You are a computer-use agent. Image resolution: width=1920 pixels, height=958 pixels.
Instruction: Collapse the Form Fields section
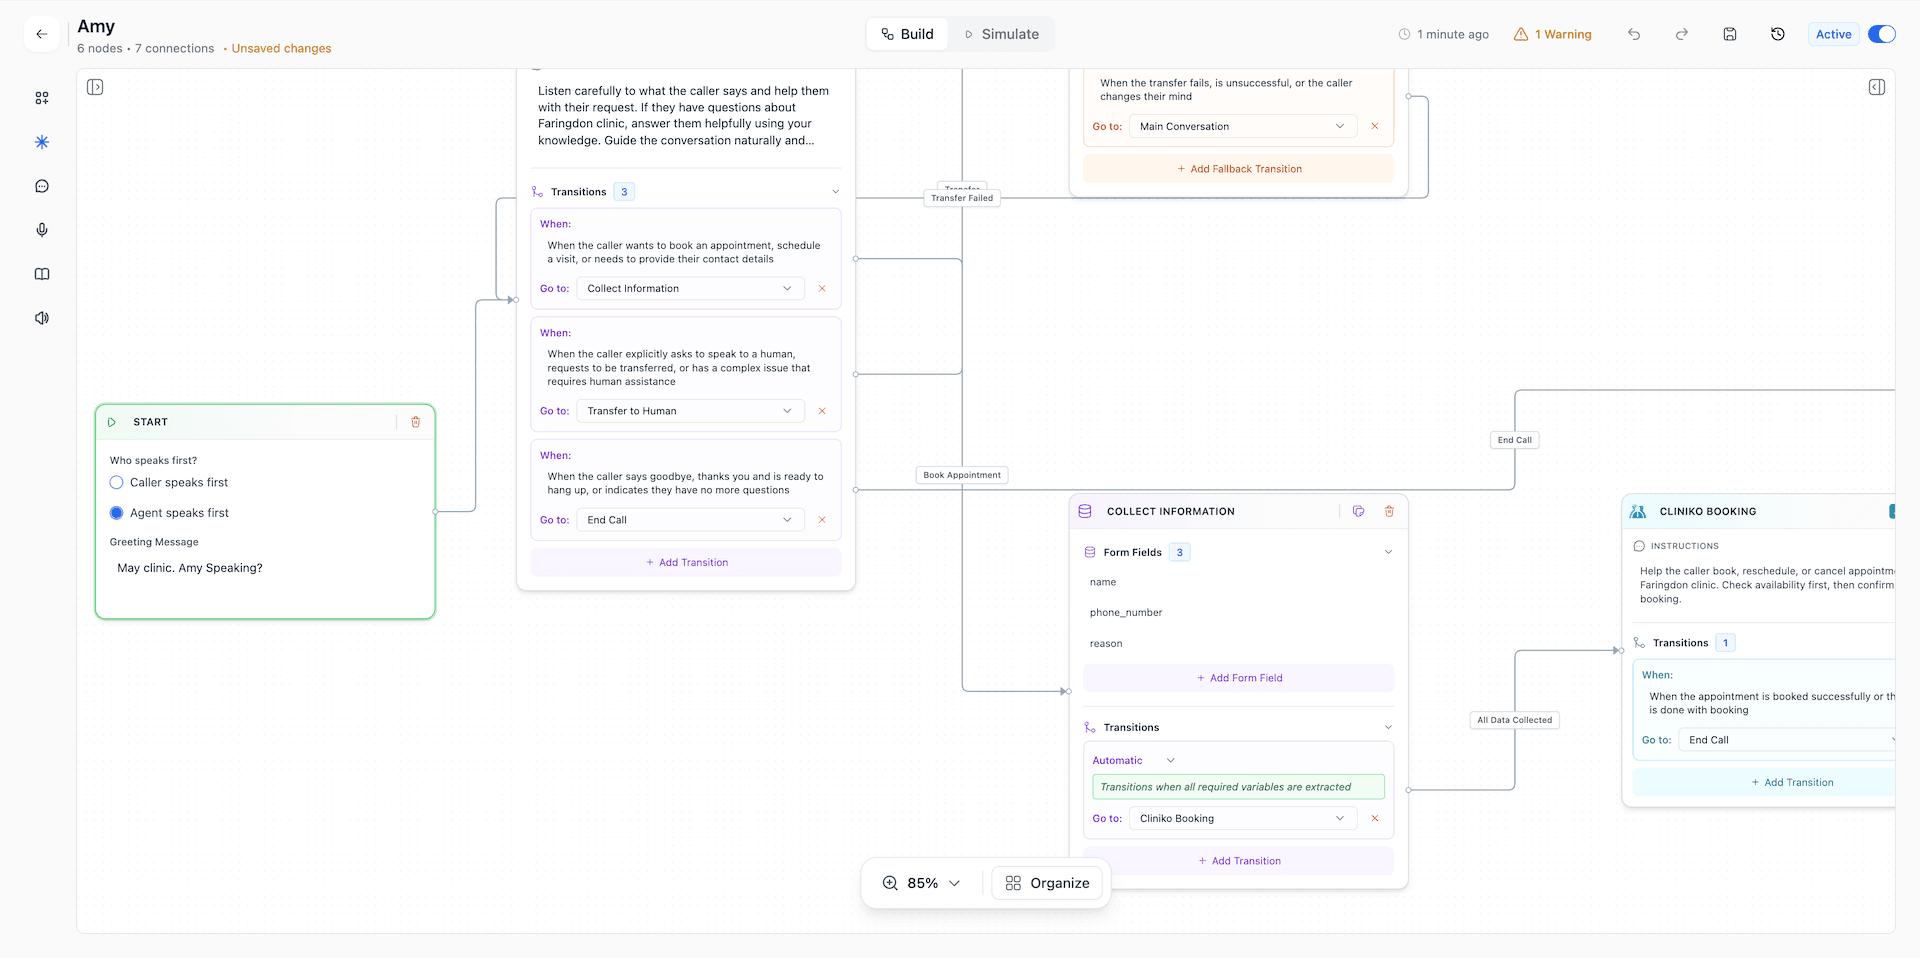click(1388, 552)
